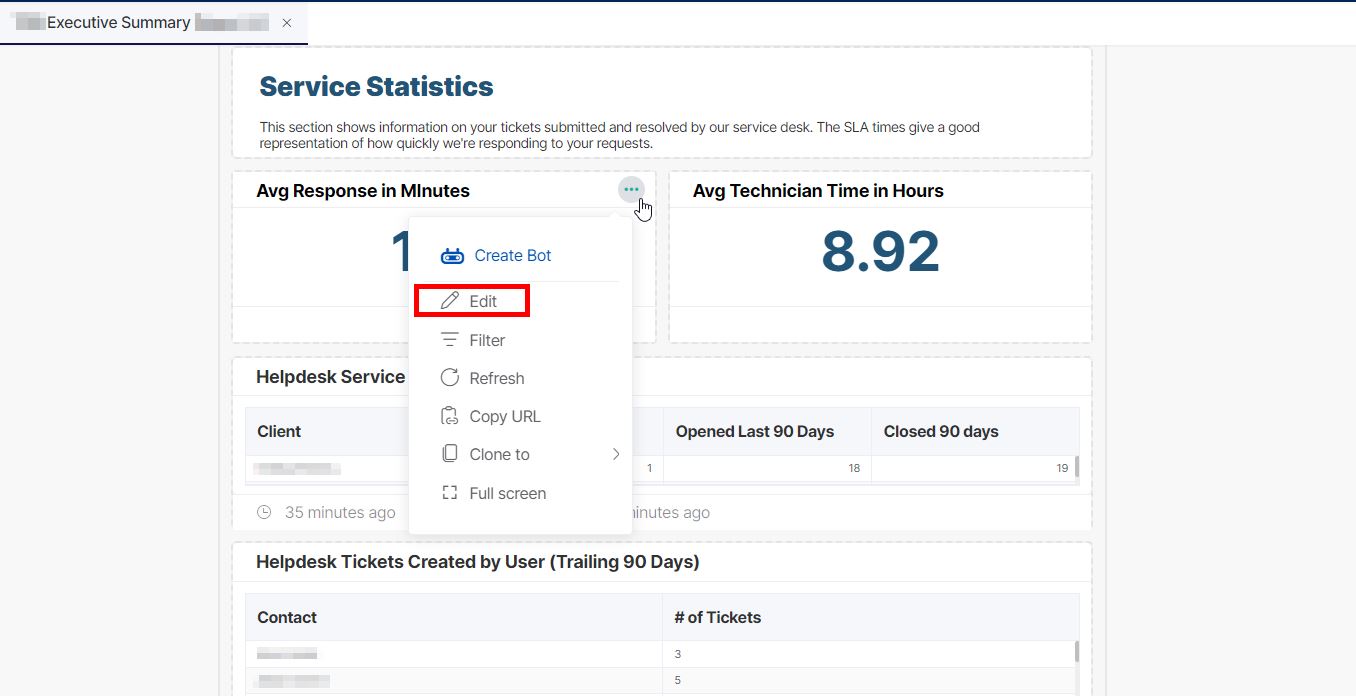The width and height of the screenshot is (1356, 696).
Task: Click the Clone to pages icon
Action: pos(450,454)
